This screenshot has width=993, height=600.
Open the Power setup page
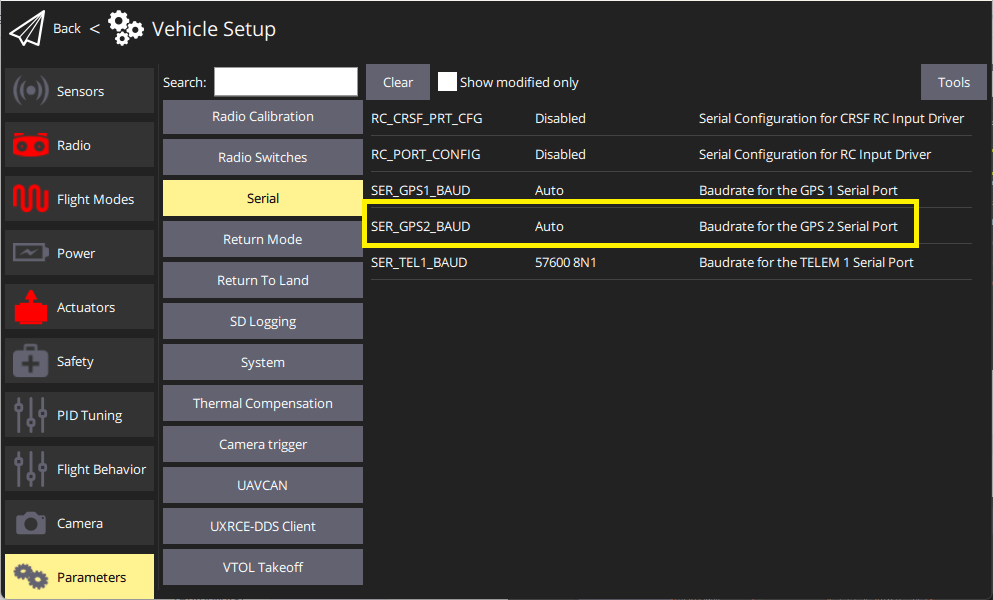(x=79, y=253)
